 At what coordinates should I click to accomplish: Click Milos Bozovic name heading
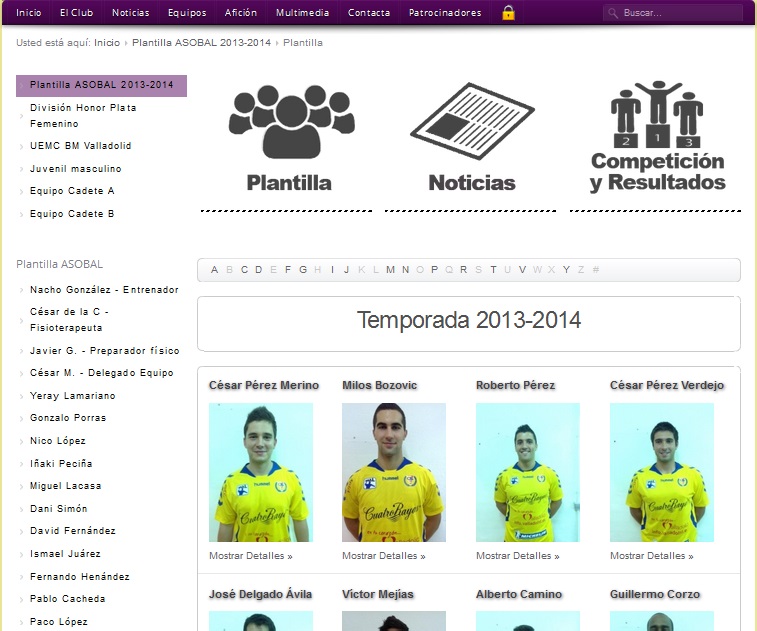point(379,385)
